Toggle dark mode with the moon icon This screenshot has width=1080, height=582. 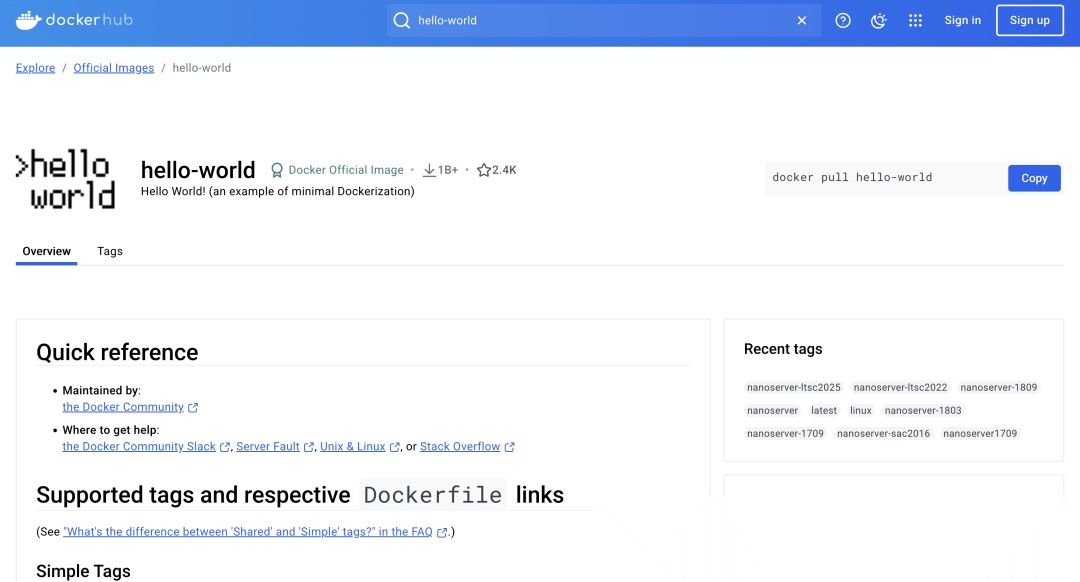878,21
